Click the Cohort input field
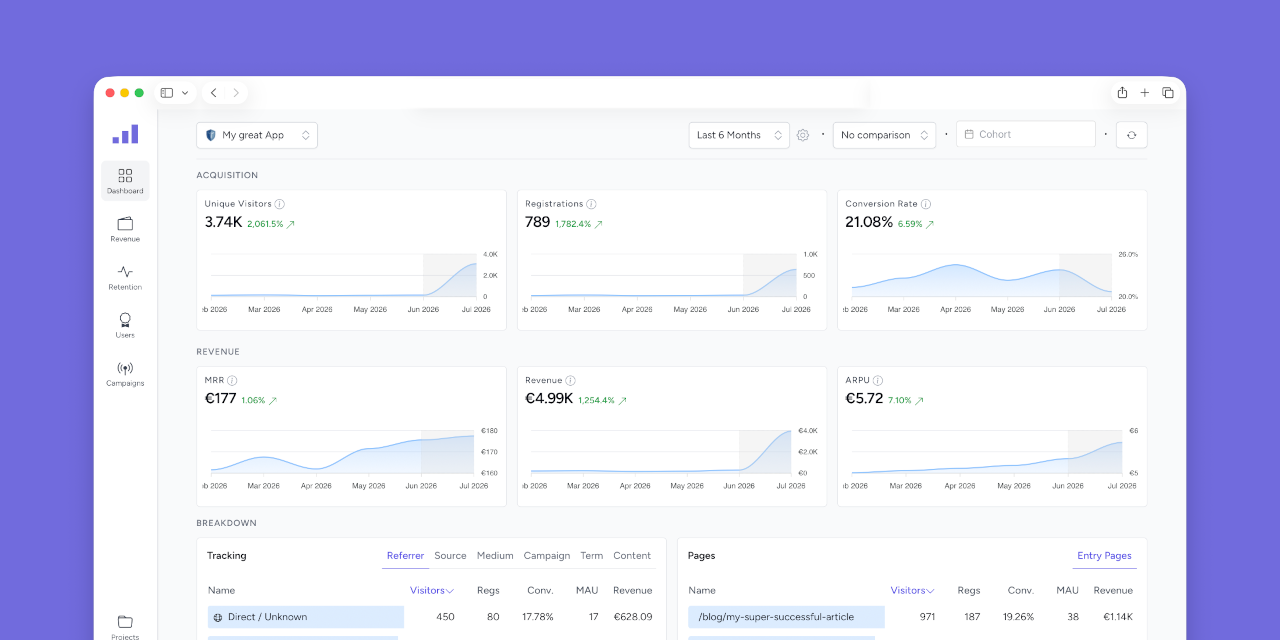 (1026, 134)
